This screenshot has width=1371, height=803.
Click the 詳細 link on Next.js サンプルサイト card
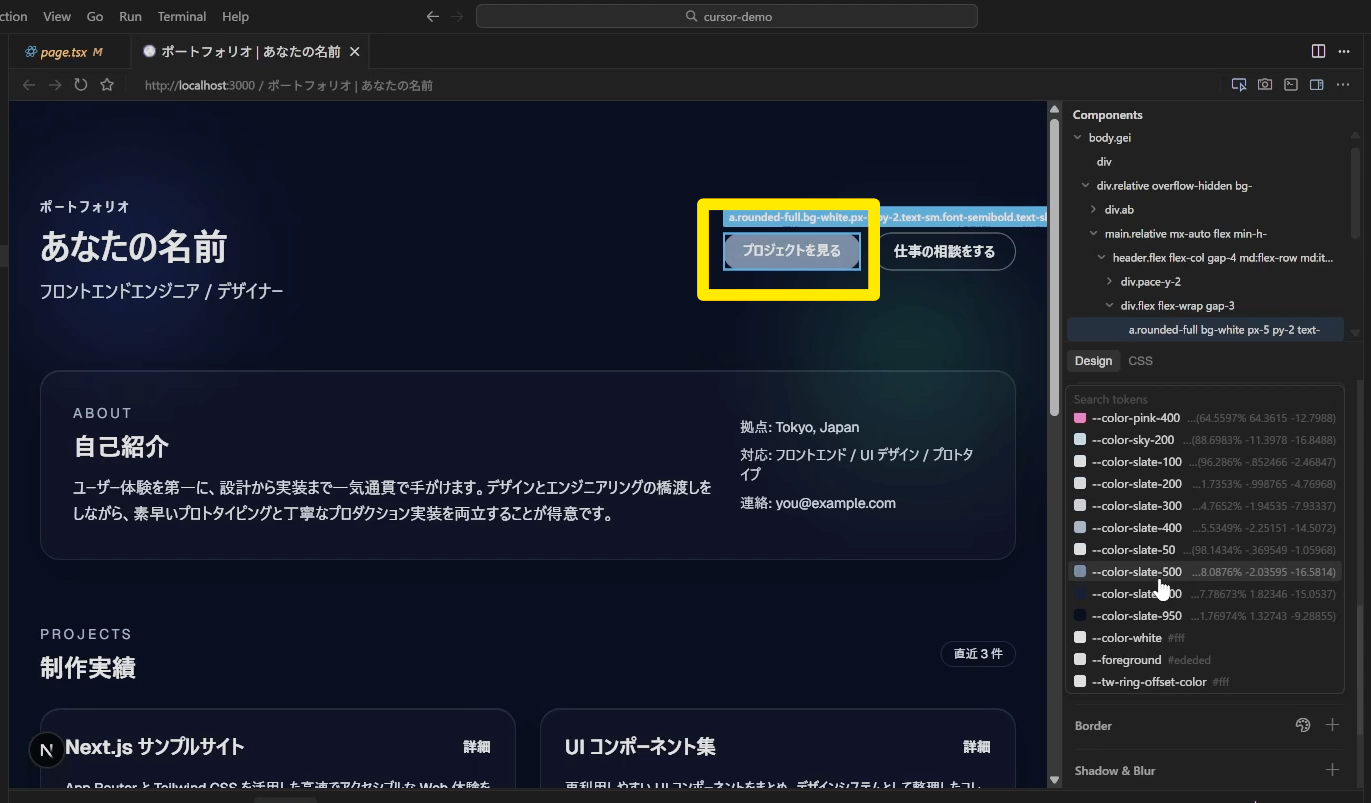click(x=476, y=747)
